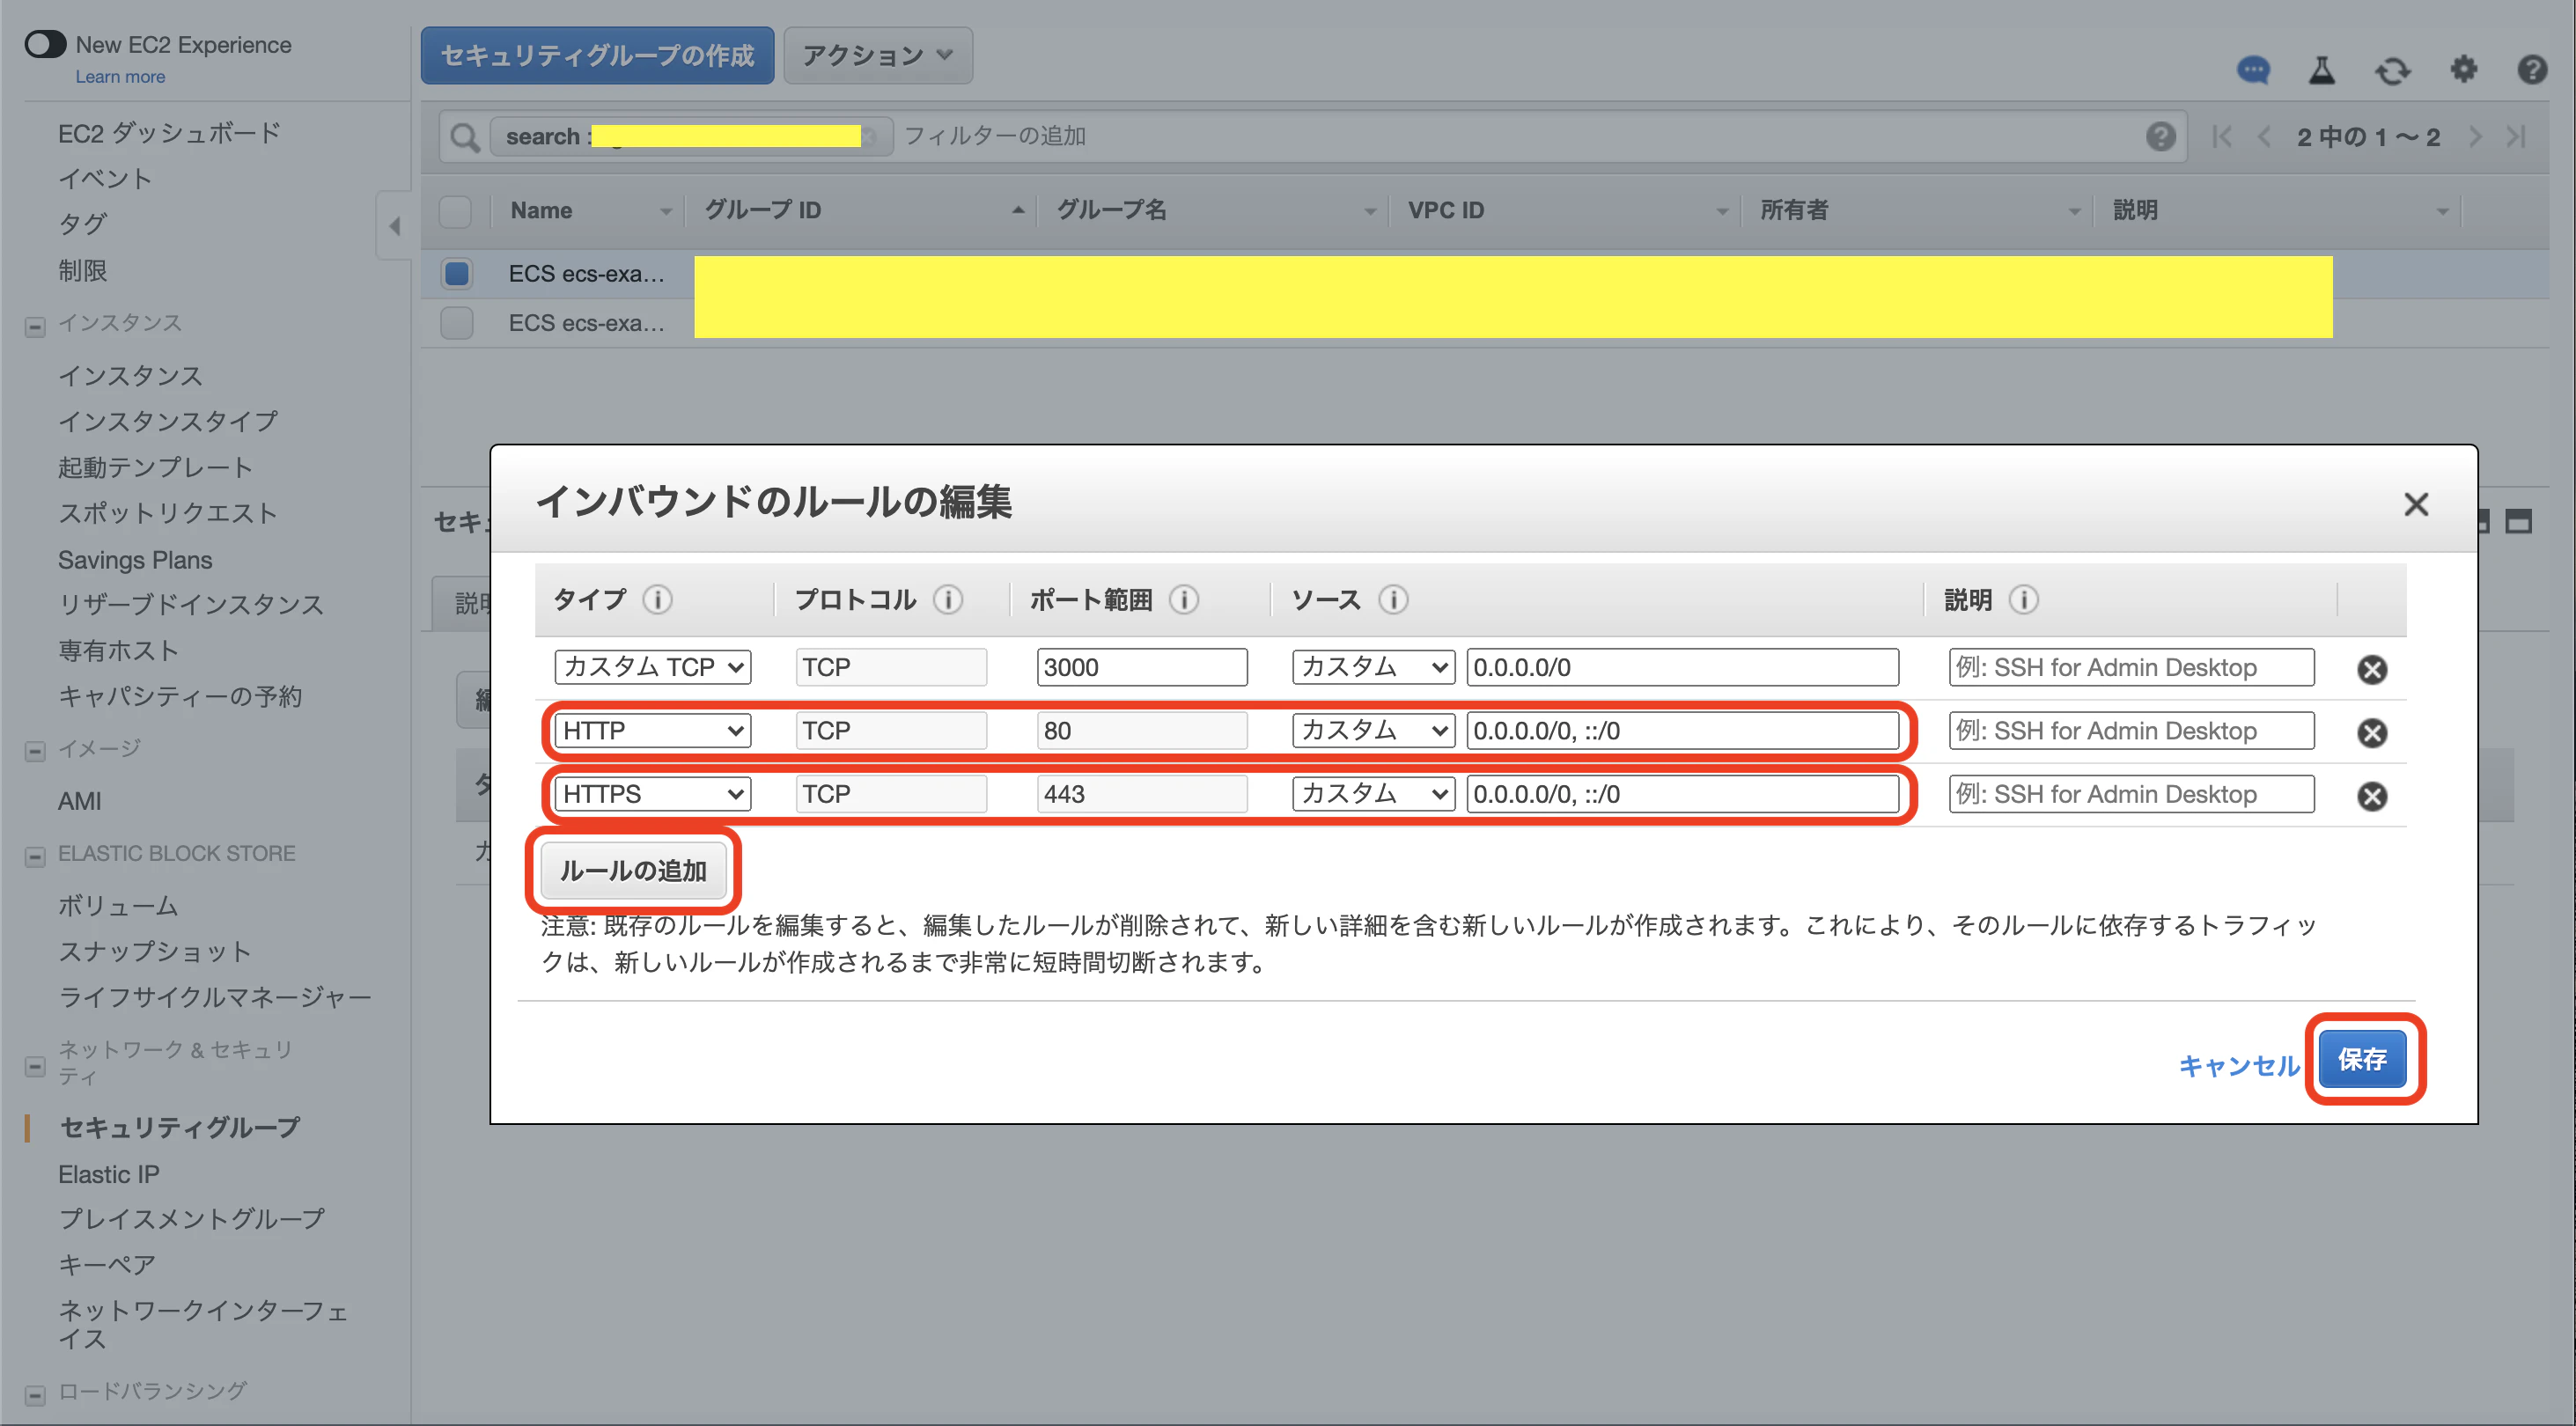Click the port range field showing 3000
This screenshot has width=2576, height=1426.
[x=1142, y=667]
